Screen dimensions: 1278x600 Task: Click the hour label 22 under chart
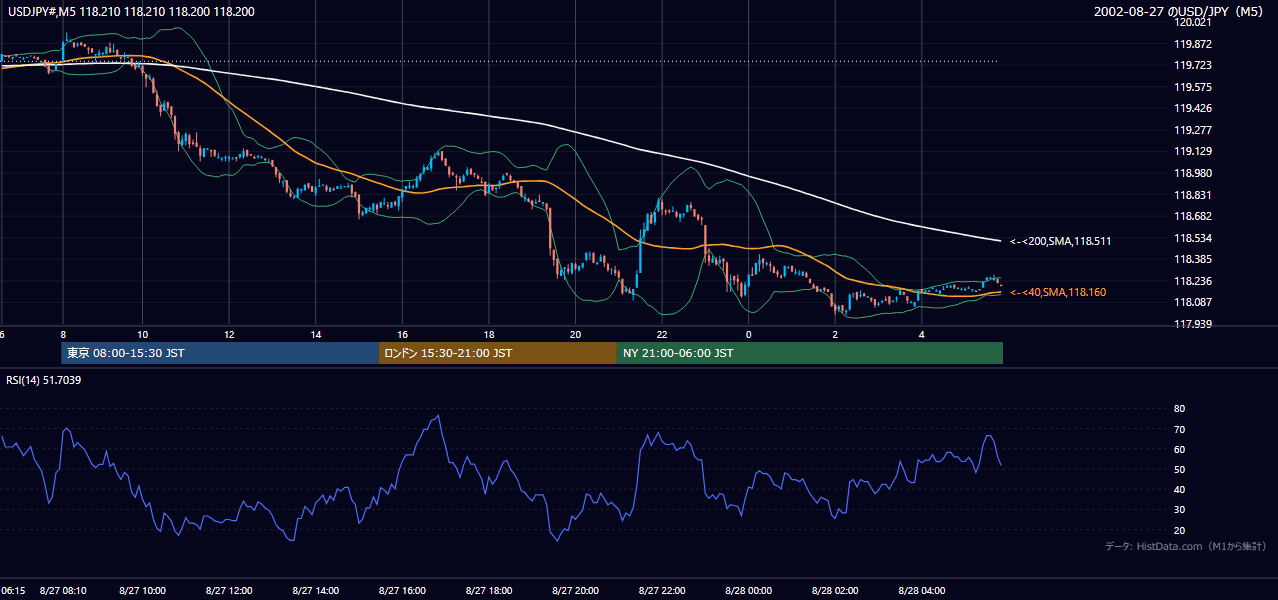pyautogui.click(x=661, y=335)
